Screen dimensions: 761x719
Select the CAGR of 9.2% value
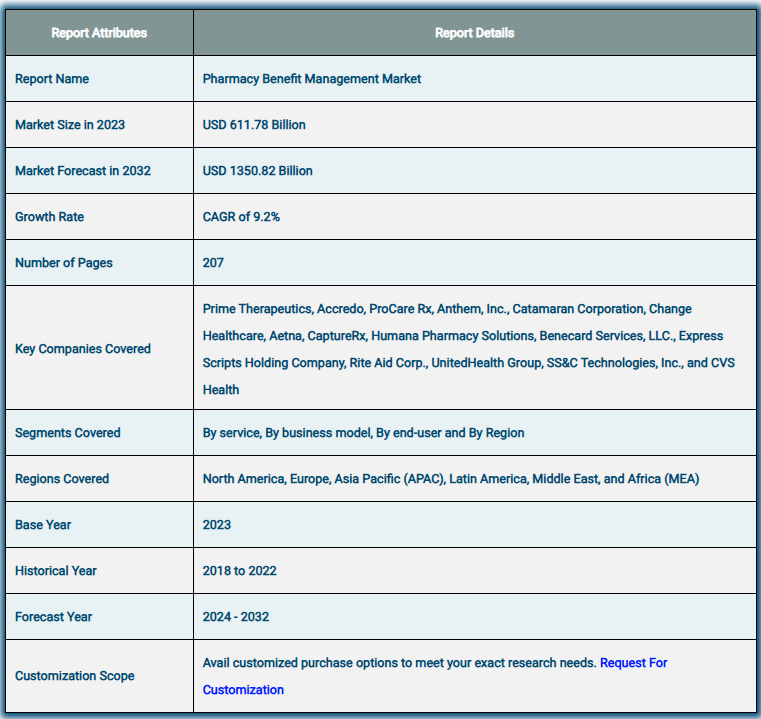point(241,217)
